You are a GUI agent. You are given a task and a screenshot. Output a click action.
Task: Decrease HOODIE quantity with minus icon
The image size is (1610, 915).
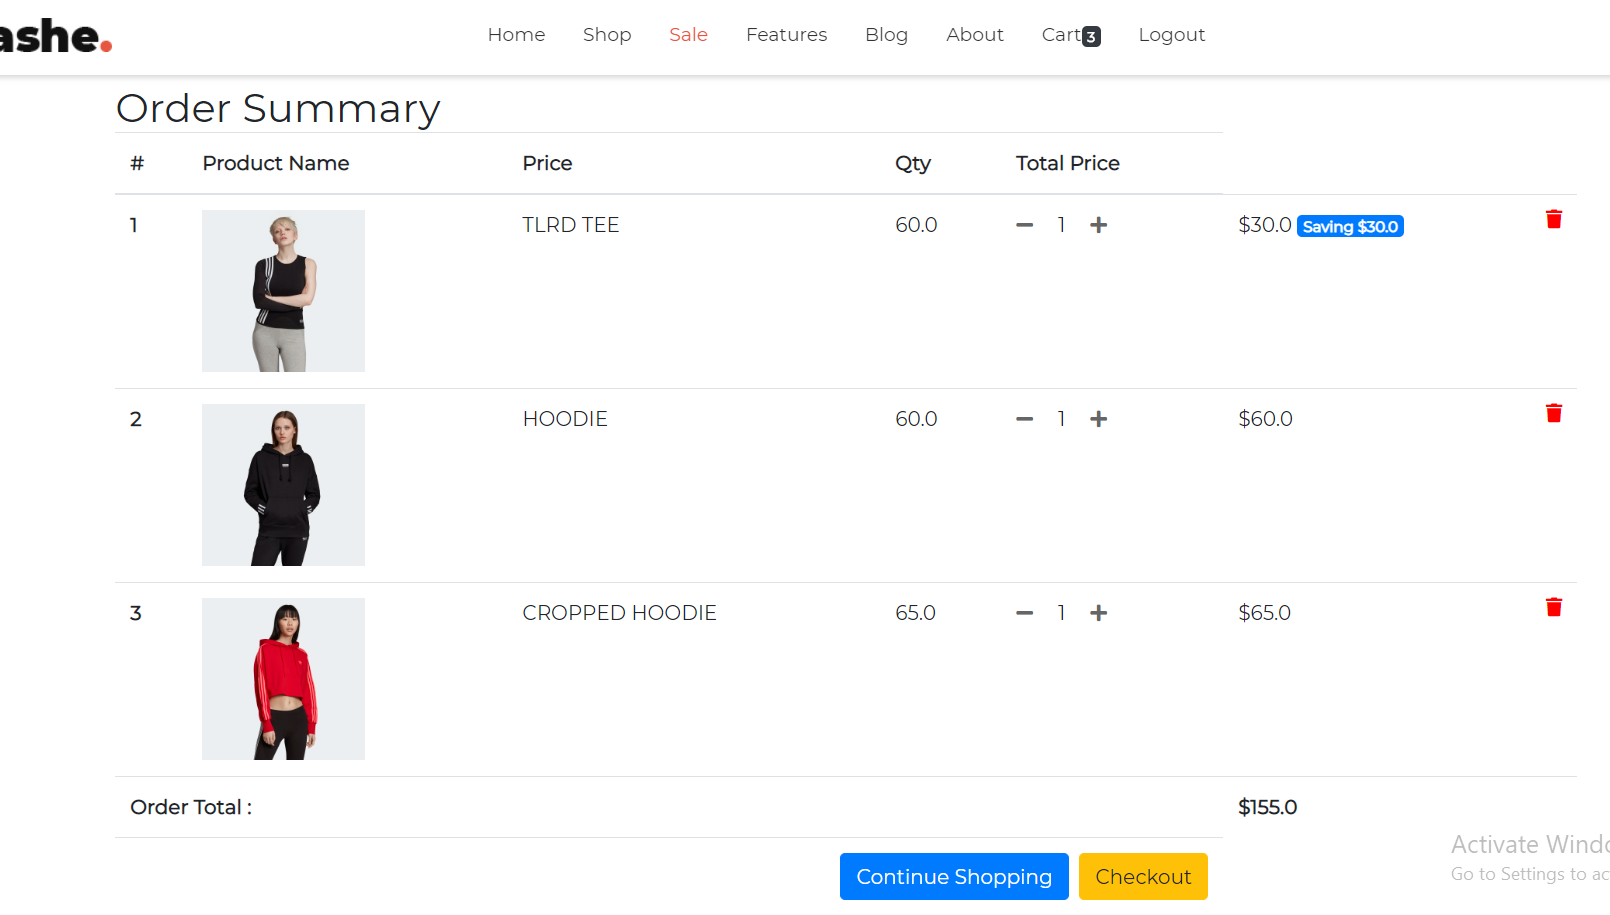coord(1024,419)
